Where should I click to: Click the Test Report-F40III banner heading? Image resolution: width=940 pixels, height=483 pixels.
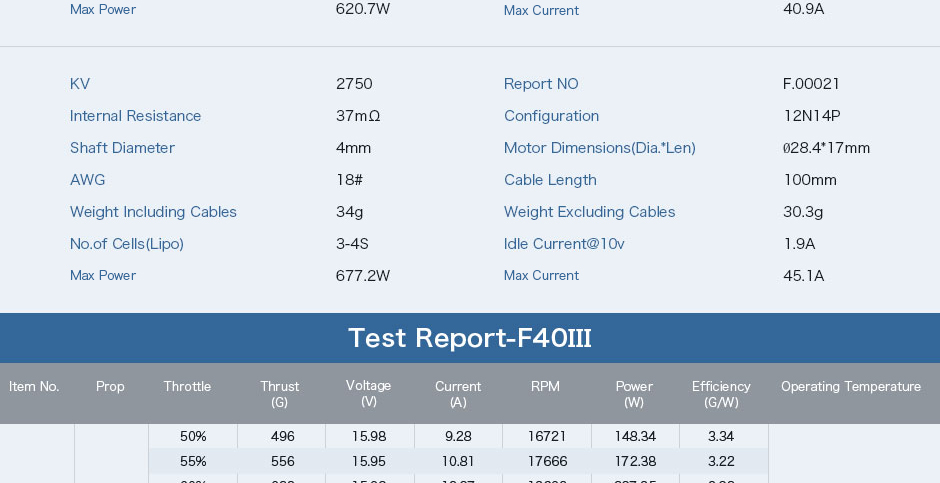pos(469,338)
